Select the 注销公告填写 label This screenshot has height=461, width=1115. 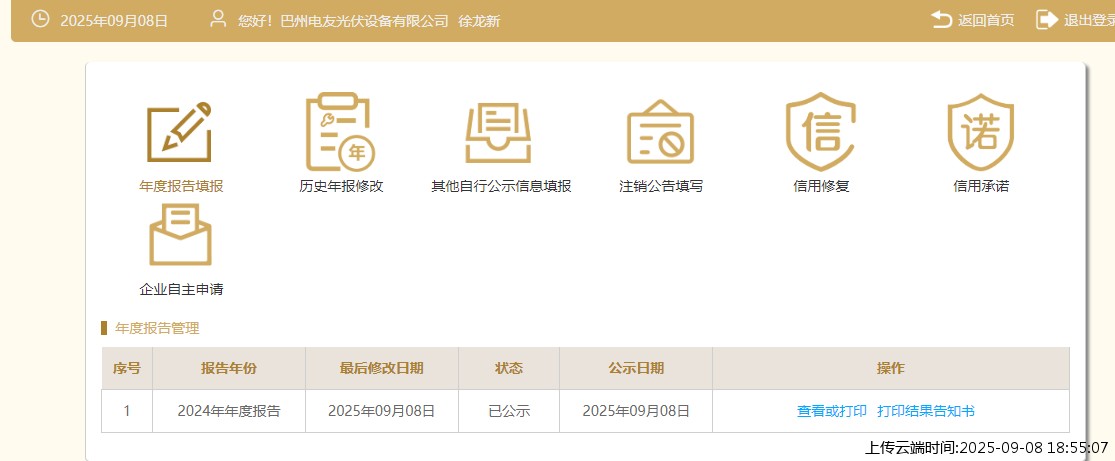[x=661, y=187]
